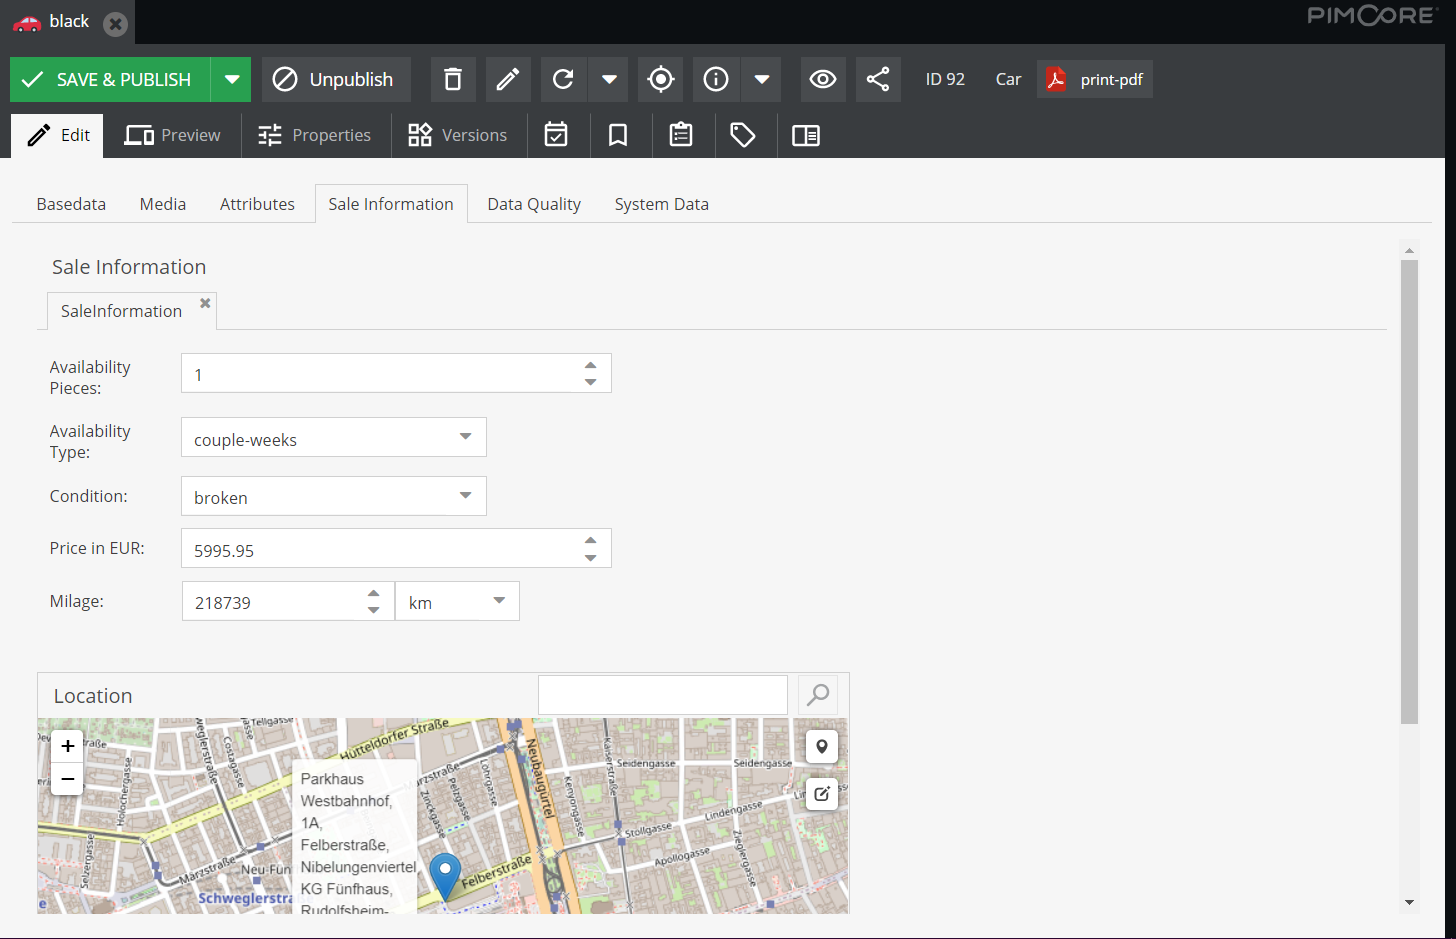1456x939 pixels.
Task: Increase Price in EUR with up arrow
Action: tap(591, 540)
